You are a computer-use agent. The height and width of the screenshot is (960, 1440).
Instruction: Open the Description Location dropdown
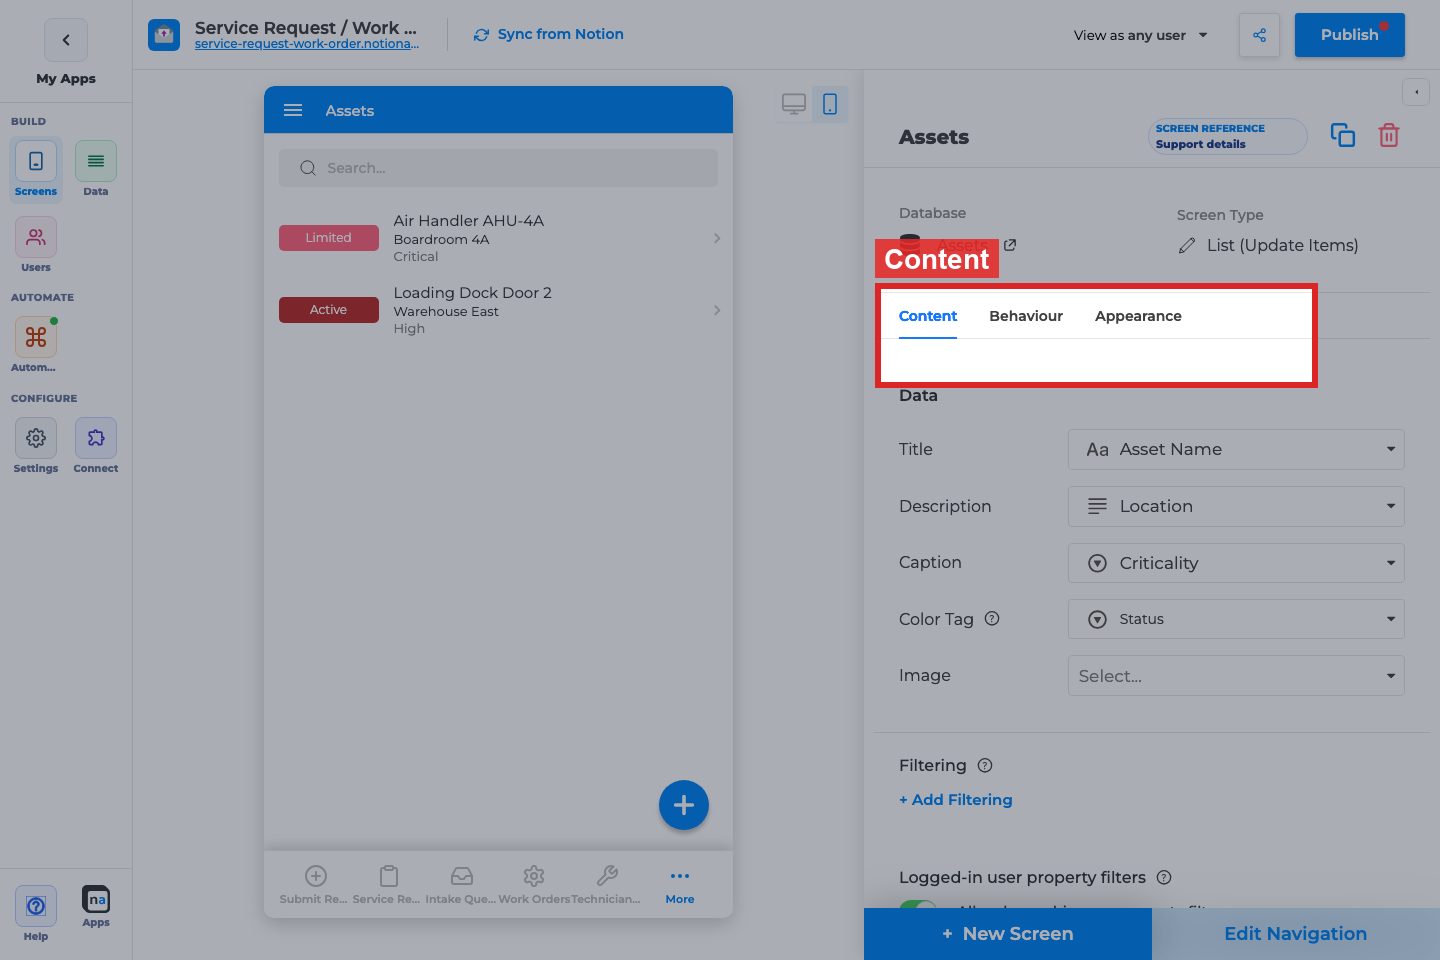pyautogui.click(x=1236, y=507)
